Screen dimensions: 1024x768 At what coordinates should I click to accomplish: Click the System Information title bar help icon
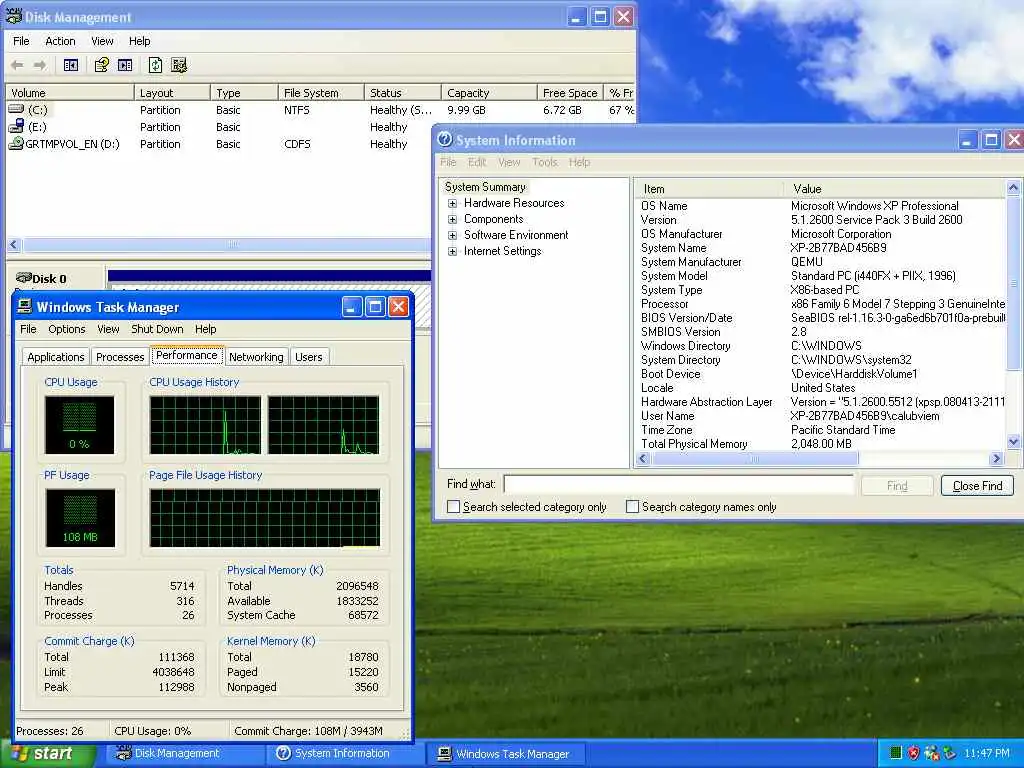point(445,139)
